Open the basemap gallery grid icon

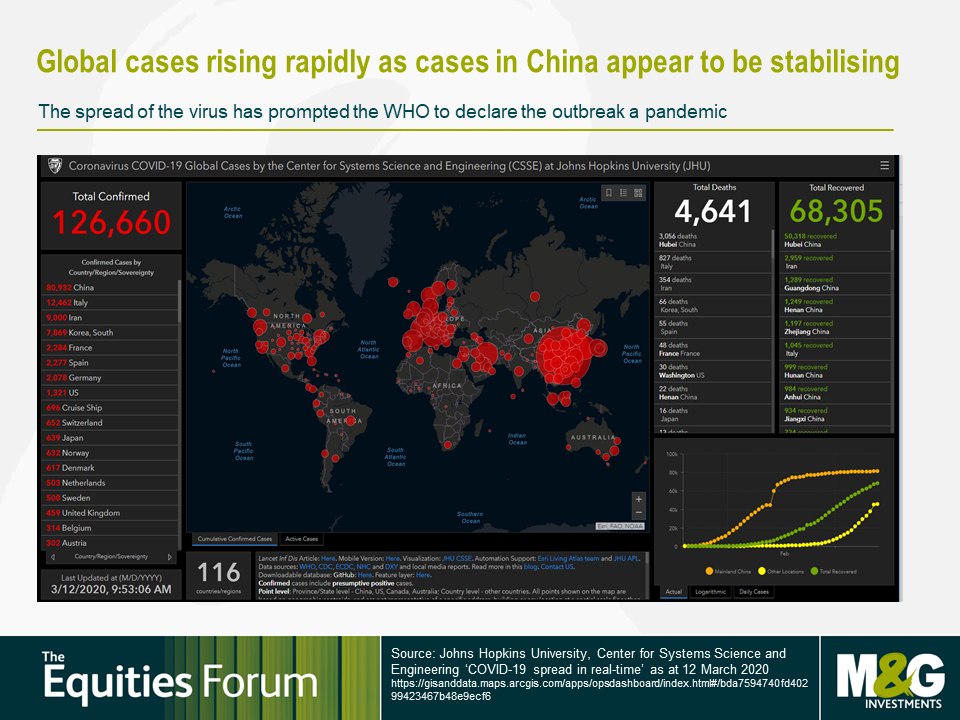(638, 193)
